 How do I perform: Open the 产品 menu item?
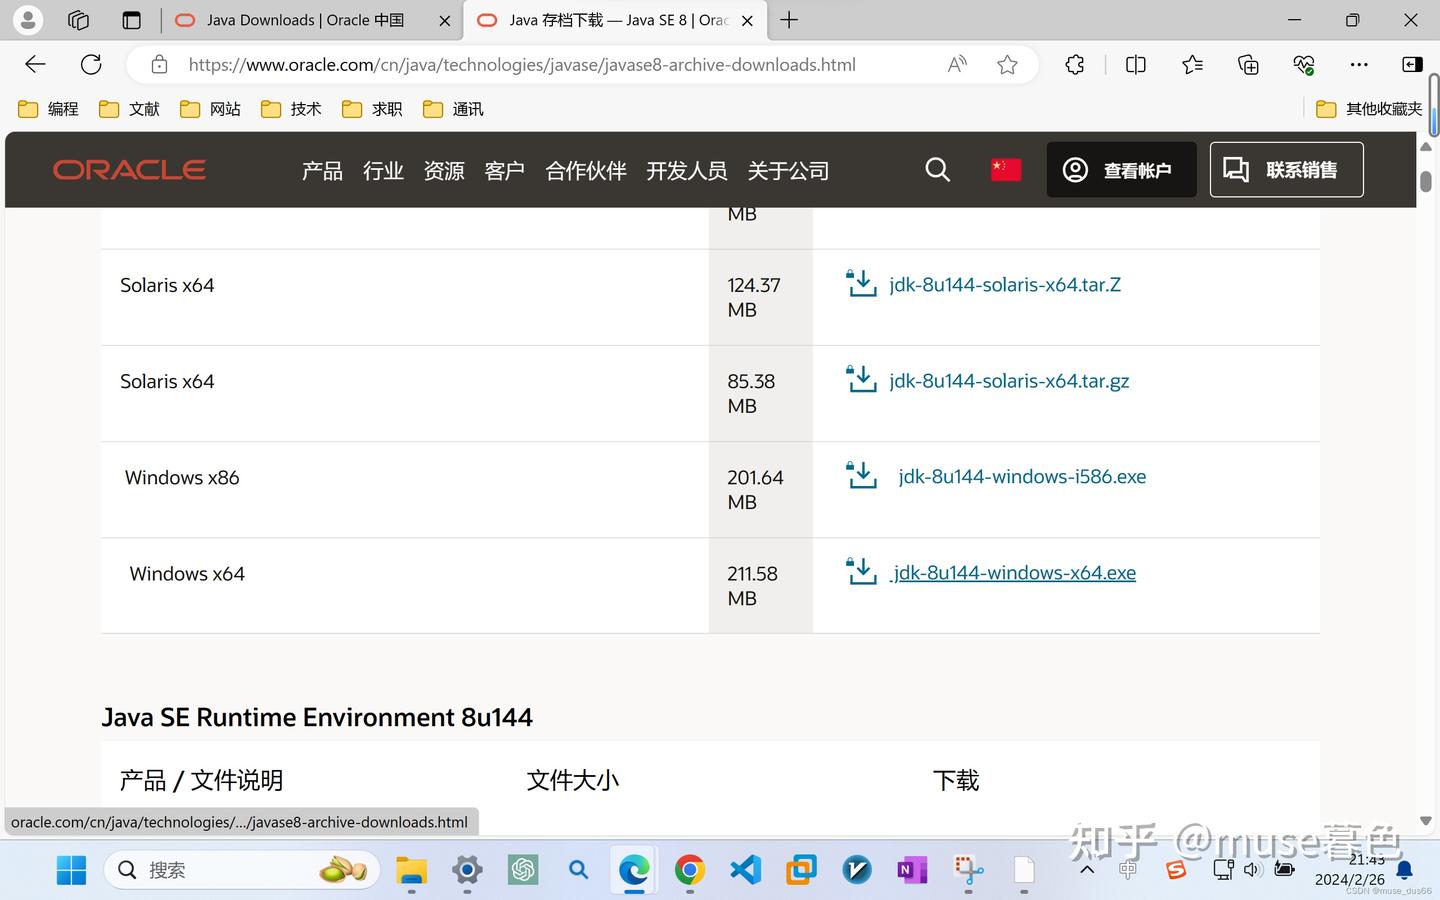321,170
